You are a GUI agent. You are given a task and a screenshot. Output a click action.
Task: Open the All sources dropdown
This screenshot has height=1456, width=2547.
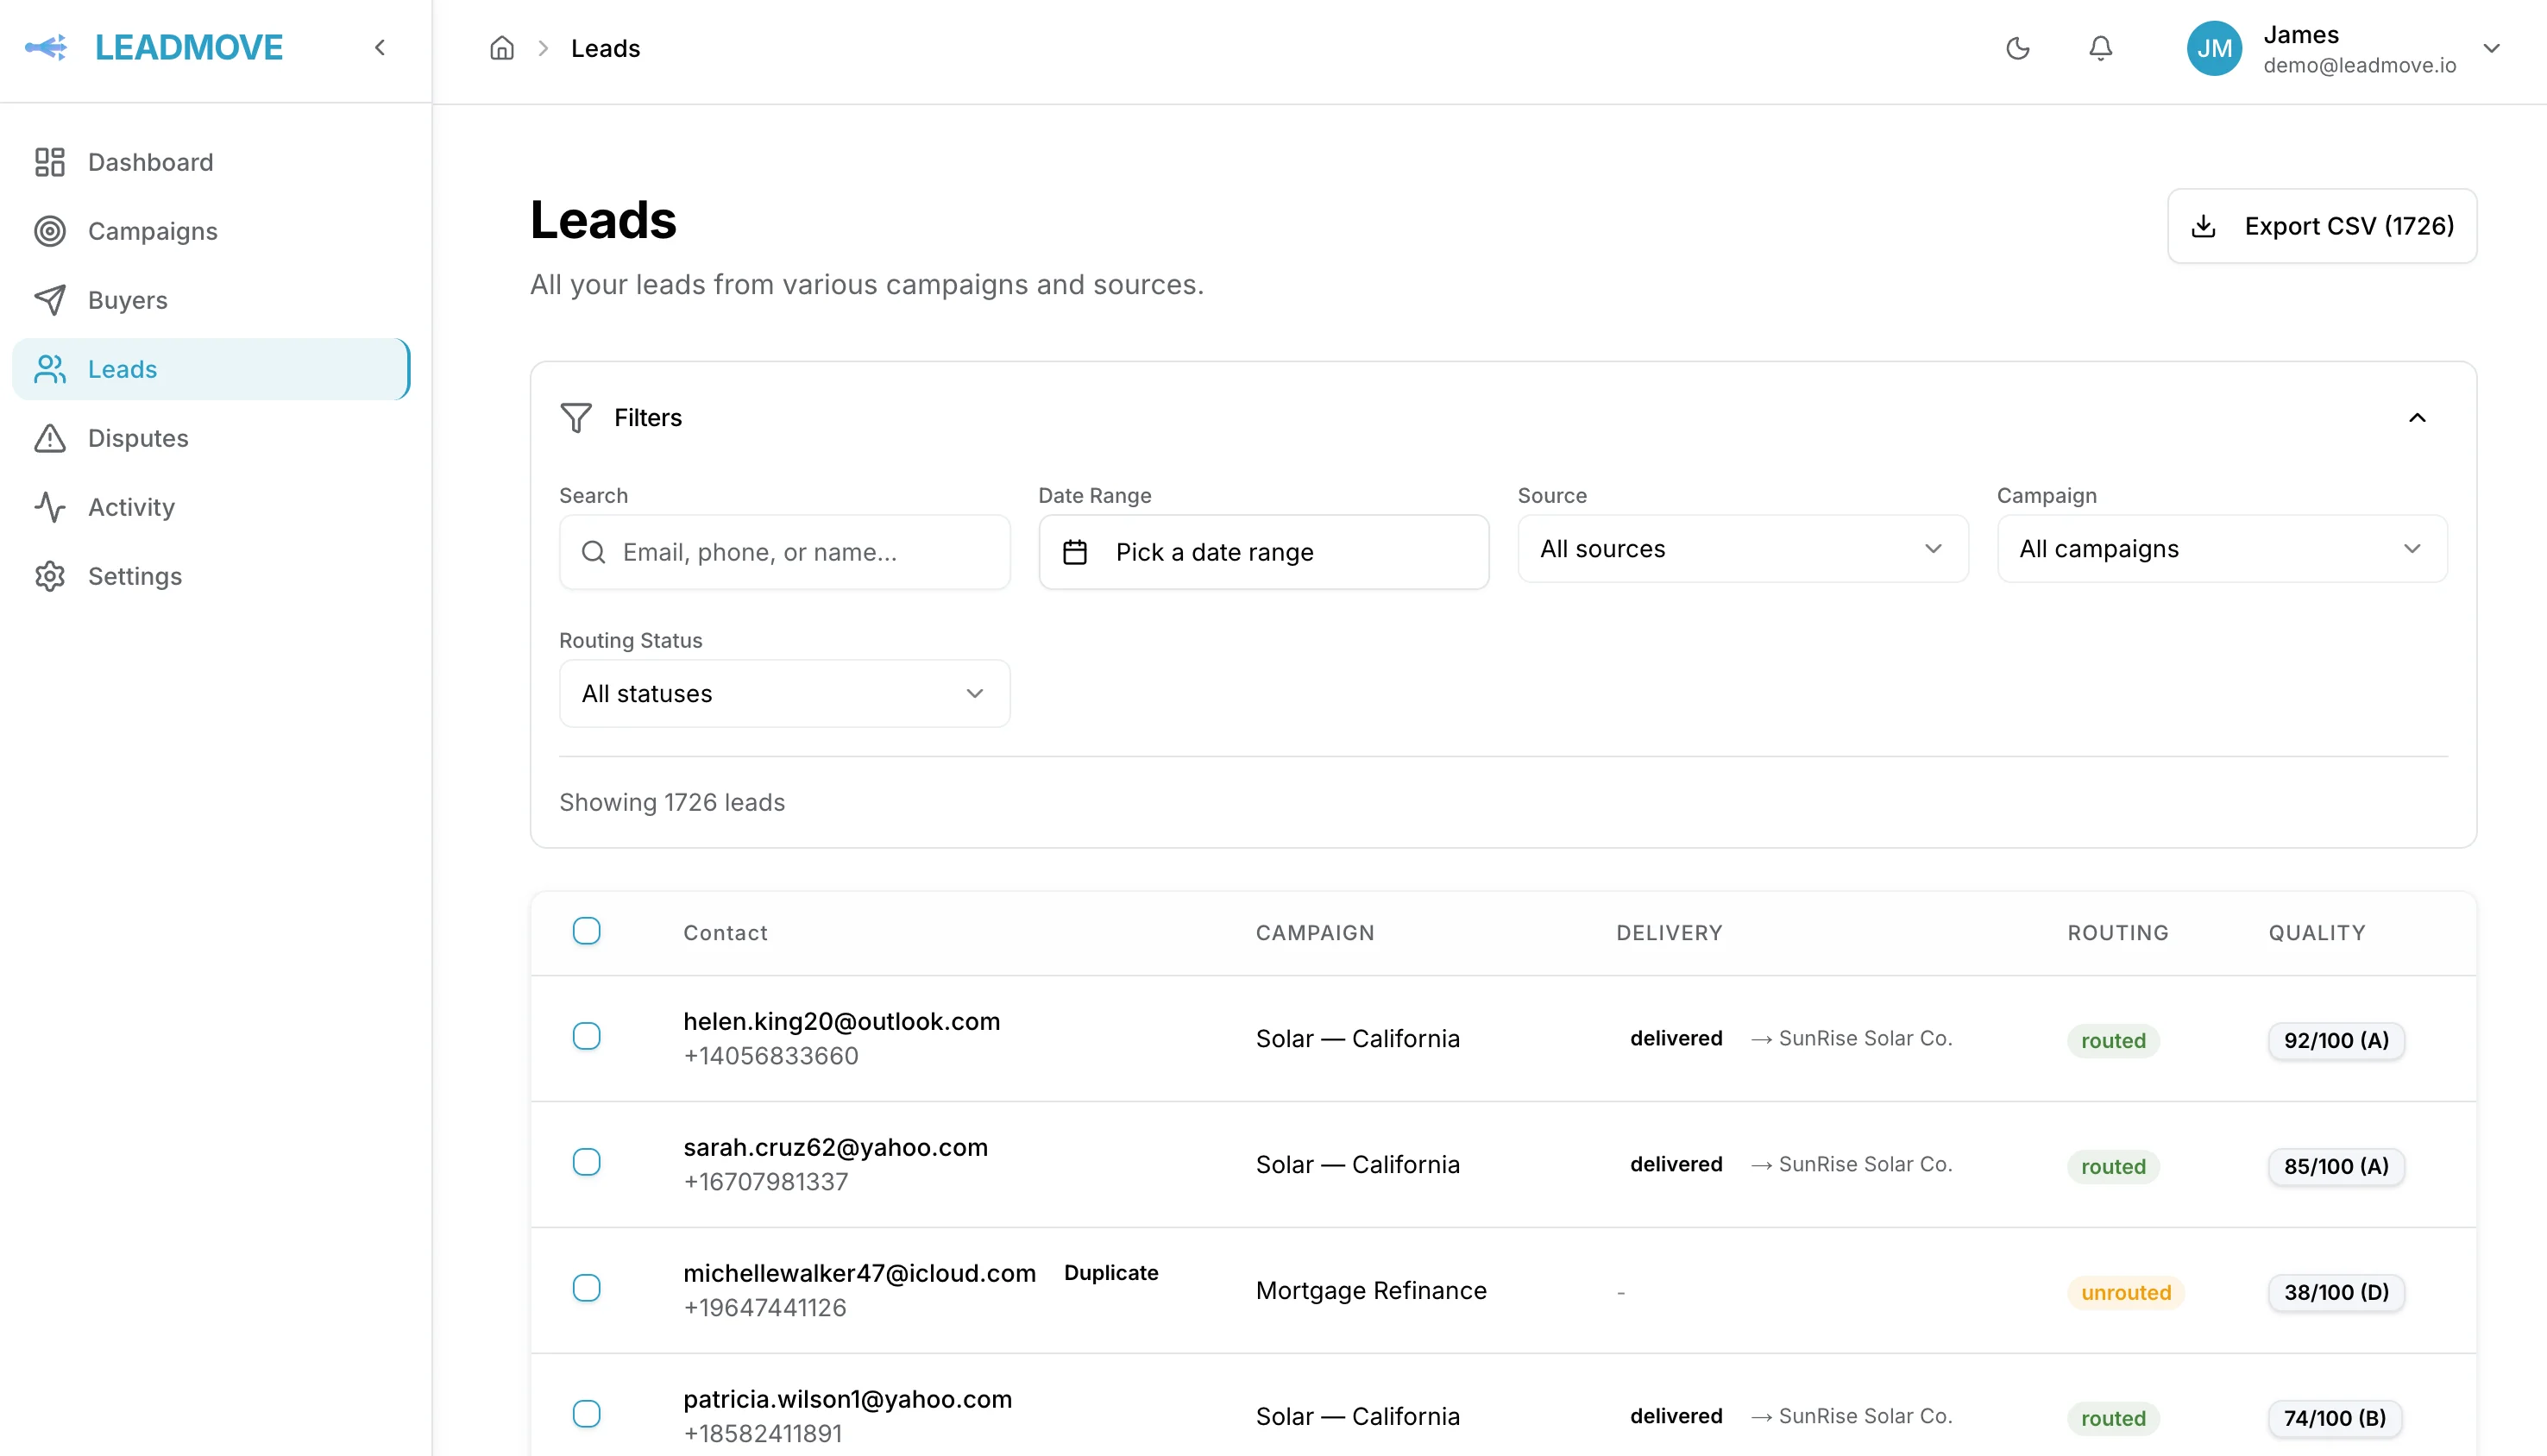1743,549
